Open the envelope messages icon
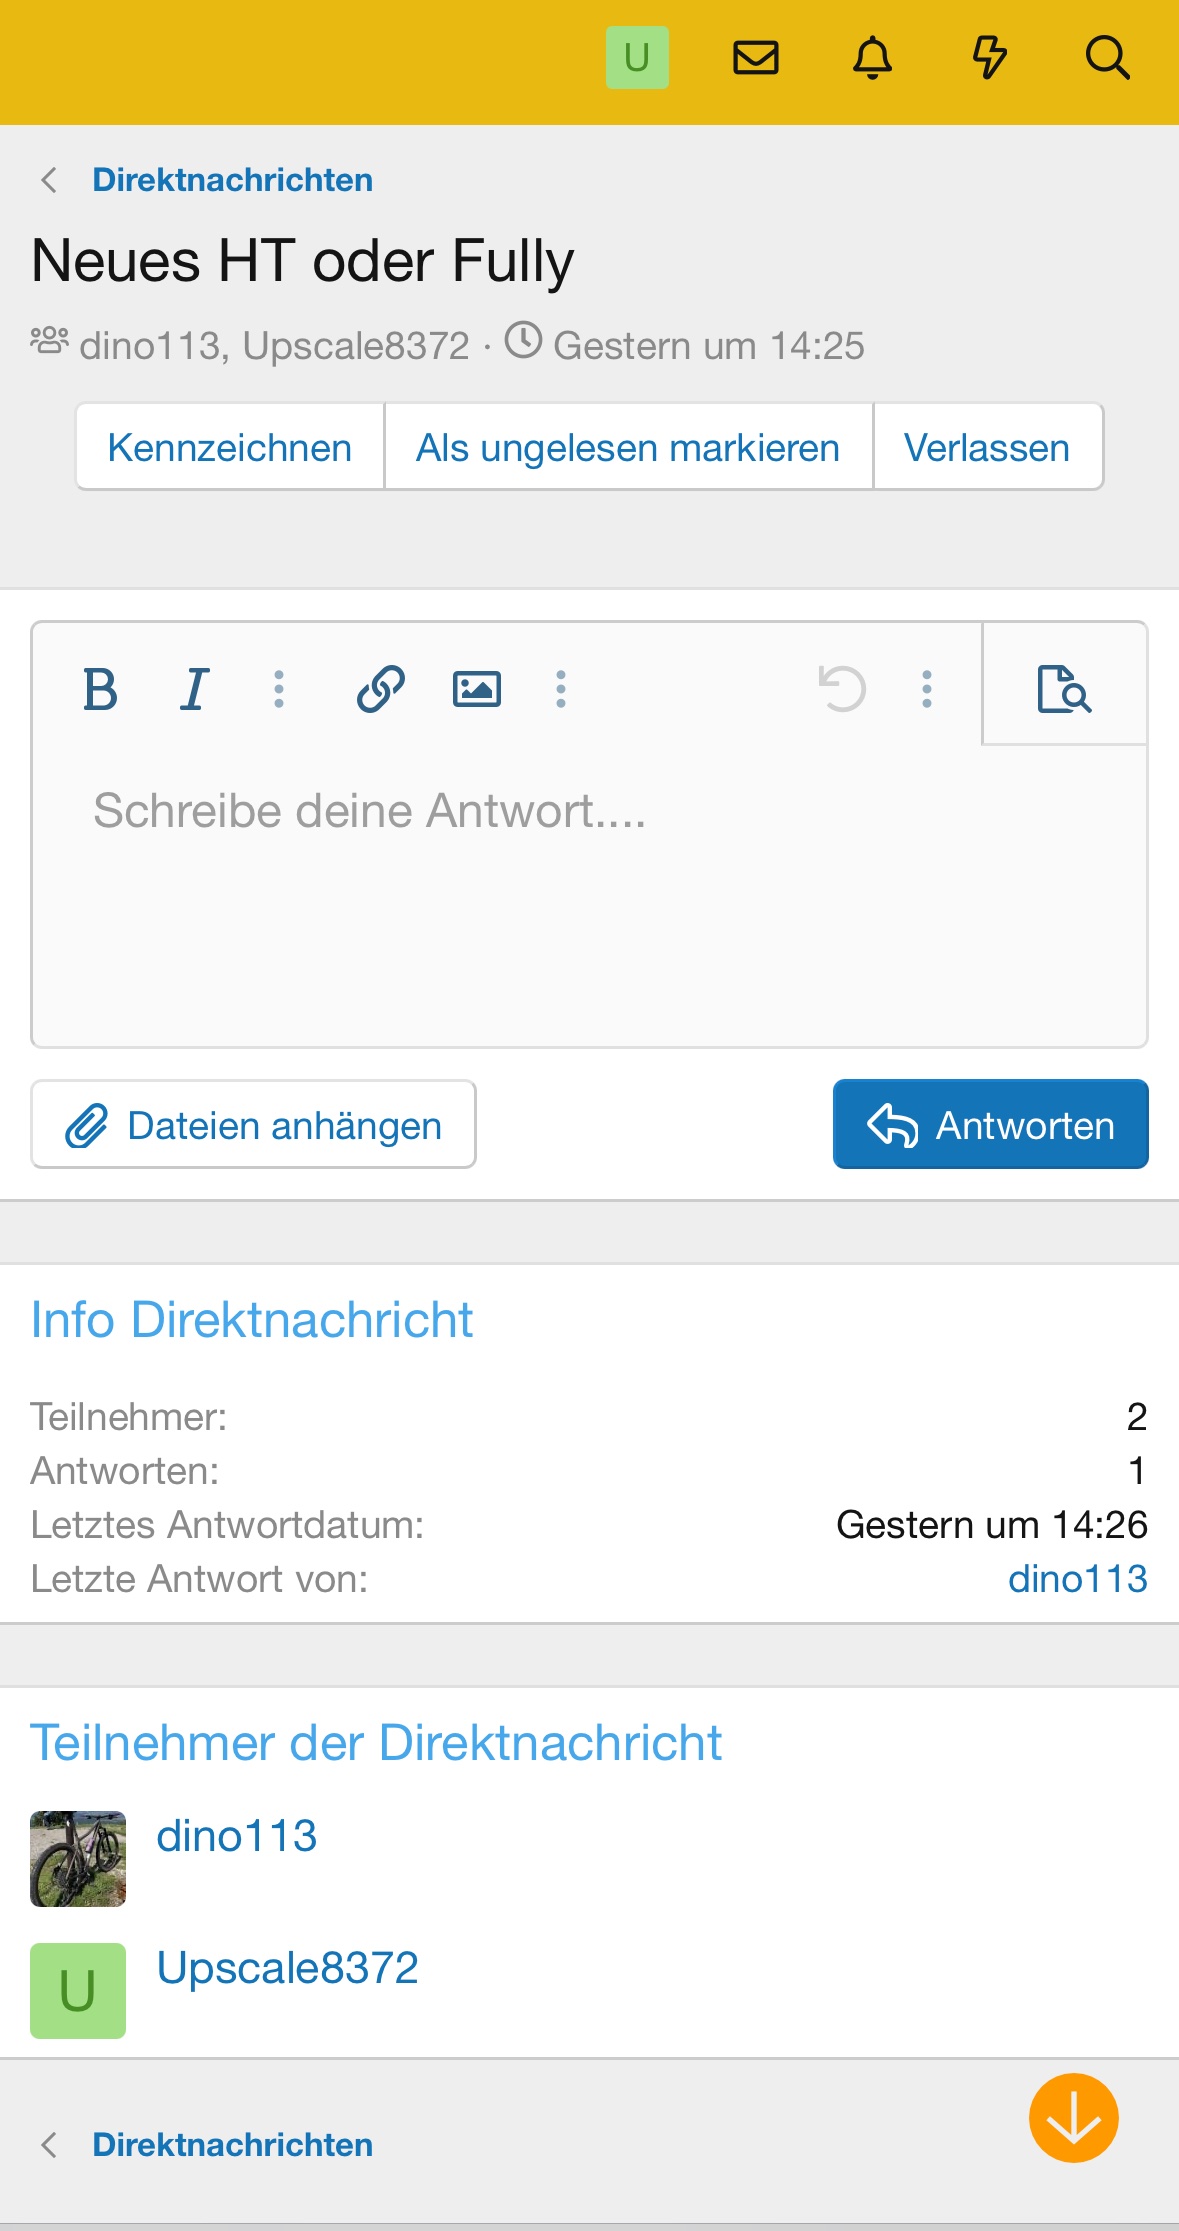 click(755, 58)
